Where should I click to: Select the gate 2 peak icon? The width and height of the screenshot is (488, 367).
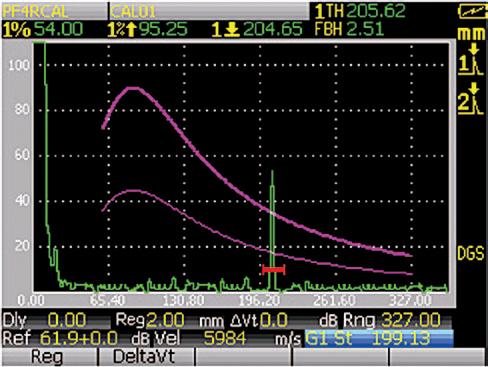tap(471, 99)
